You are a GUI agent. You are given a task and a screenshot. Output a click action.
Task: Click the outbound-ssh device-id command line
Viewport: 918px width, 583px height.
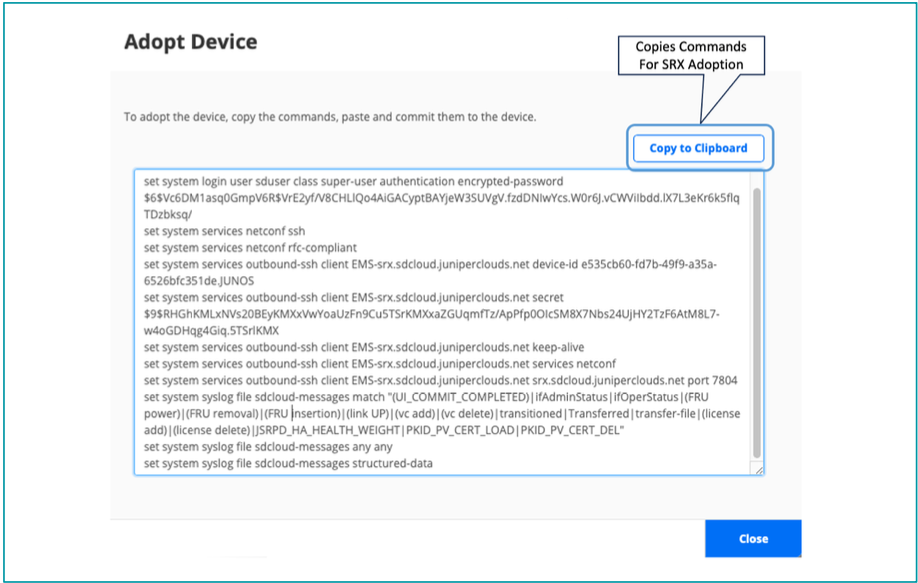430,264
